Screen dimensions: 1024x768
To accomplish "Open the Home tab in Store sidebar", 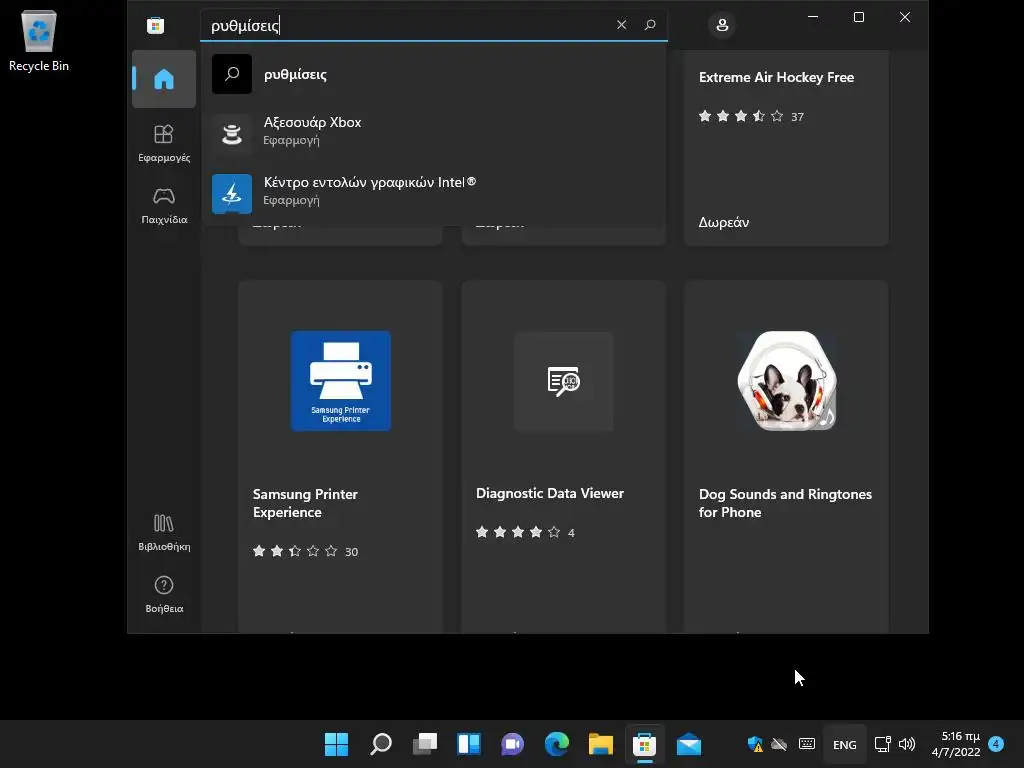I will [x=163, y=79].
